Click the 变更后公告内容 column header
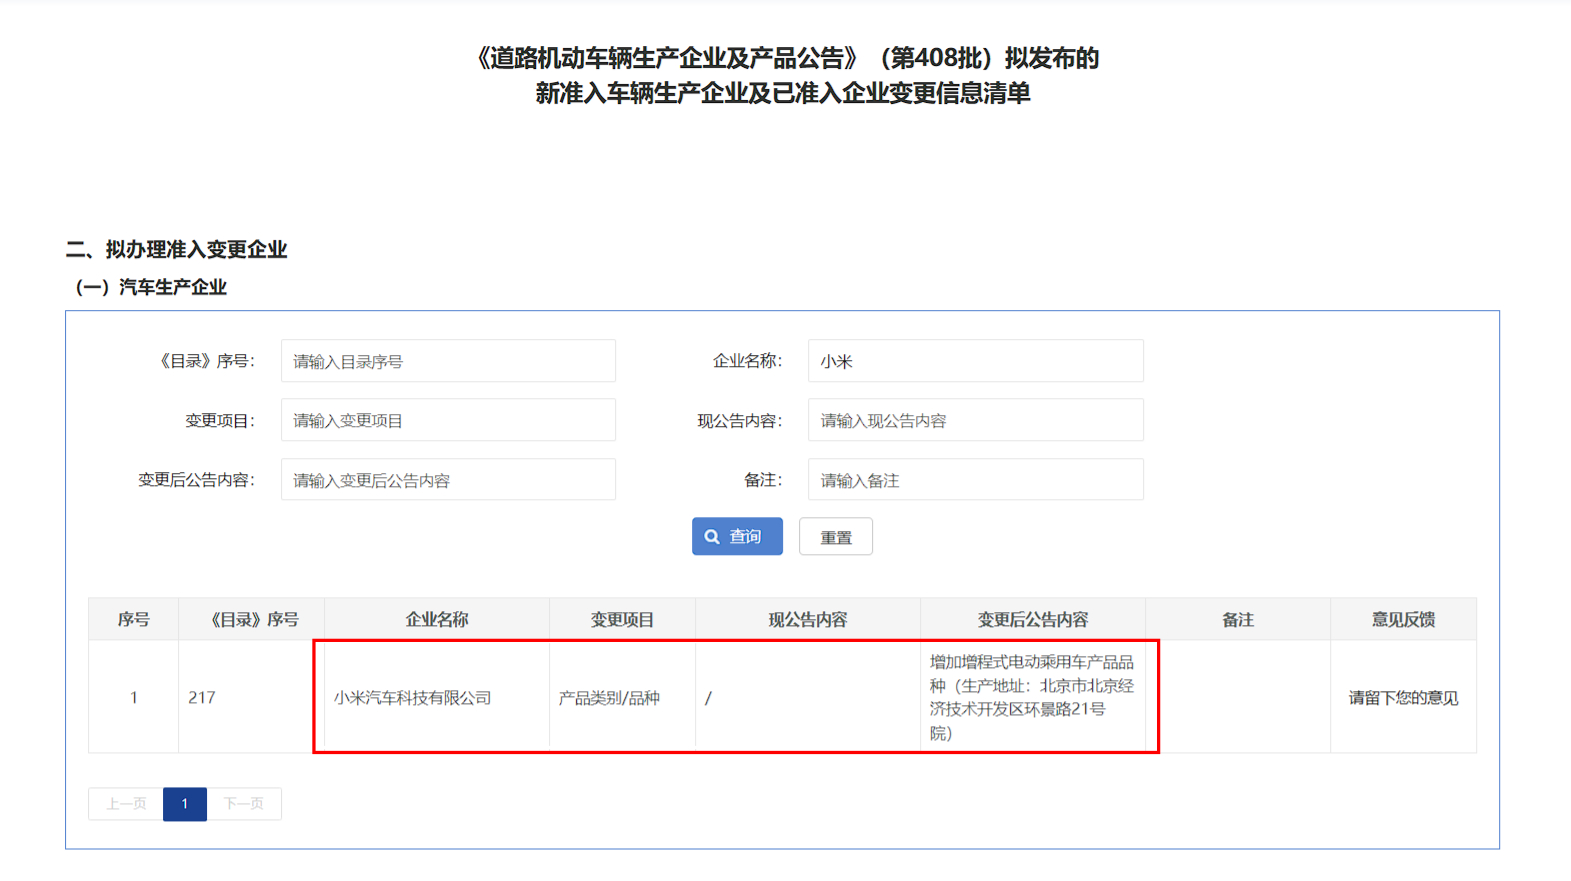This screenshot has width=1571, height=881. (1033, 619)
